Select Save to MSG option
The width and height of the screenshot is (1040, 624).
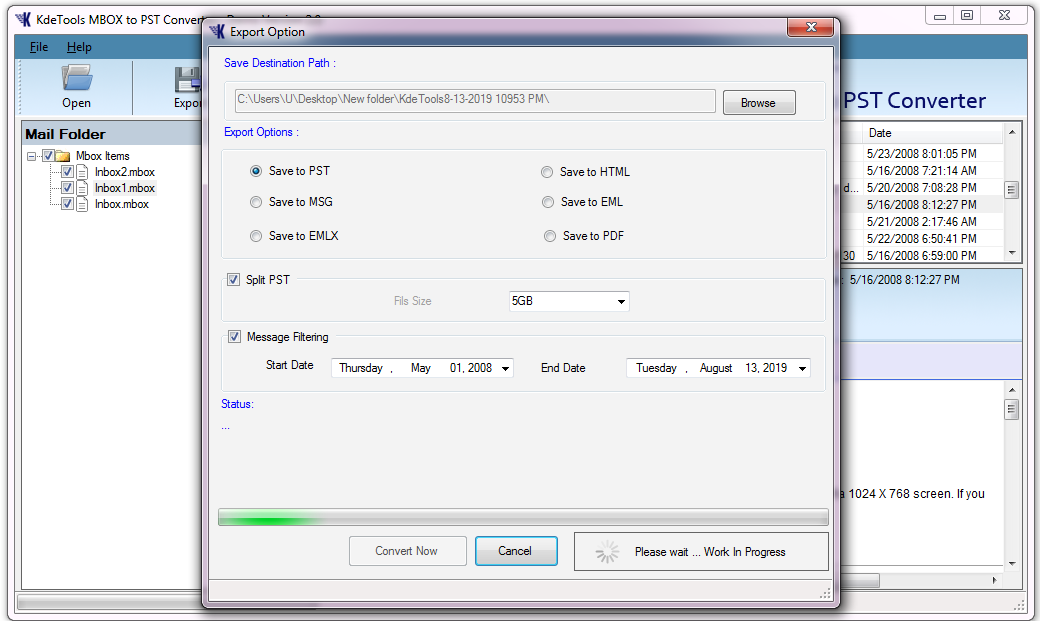point(255,202)
